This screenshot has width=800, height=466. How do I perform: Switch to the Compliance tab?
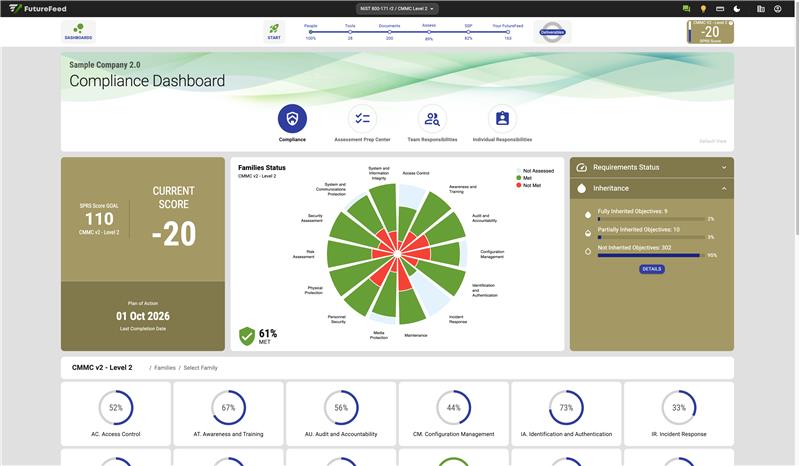pos(292,123)
